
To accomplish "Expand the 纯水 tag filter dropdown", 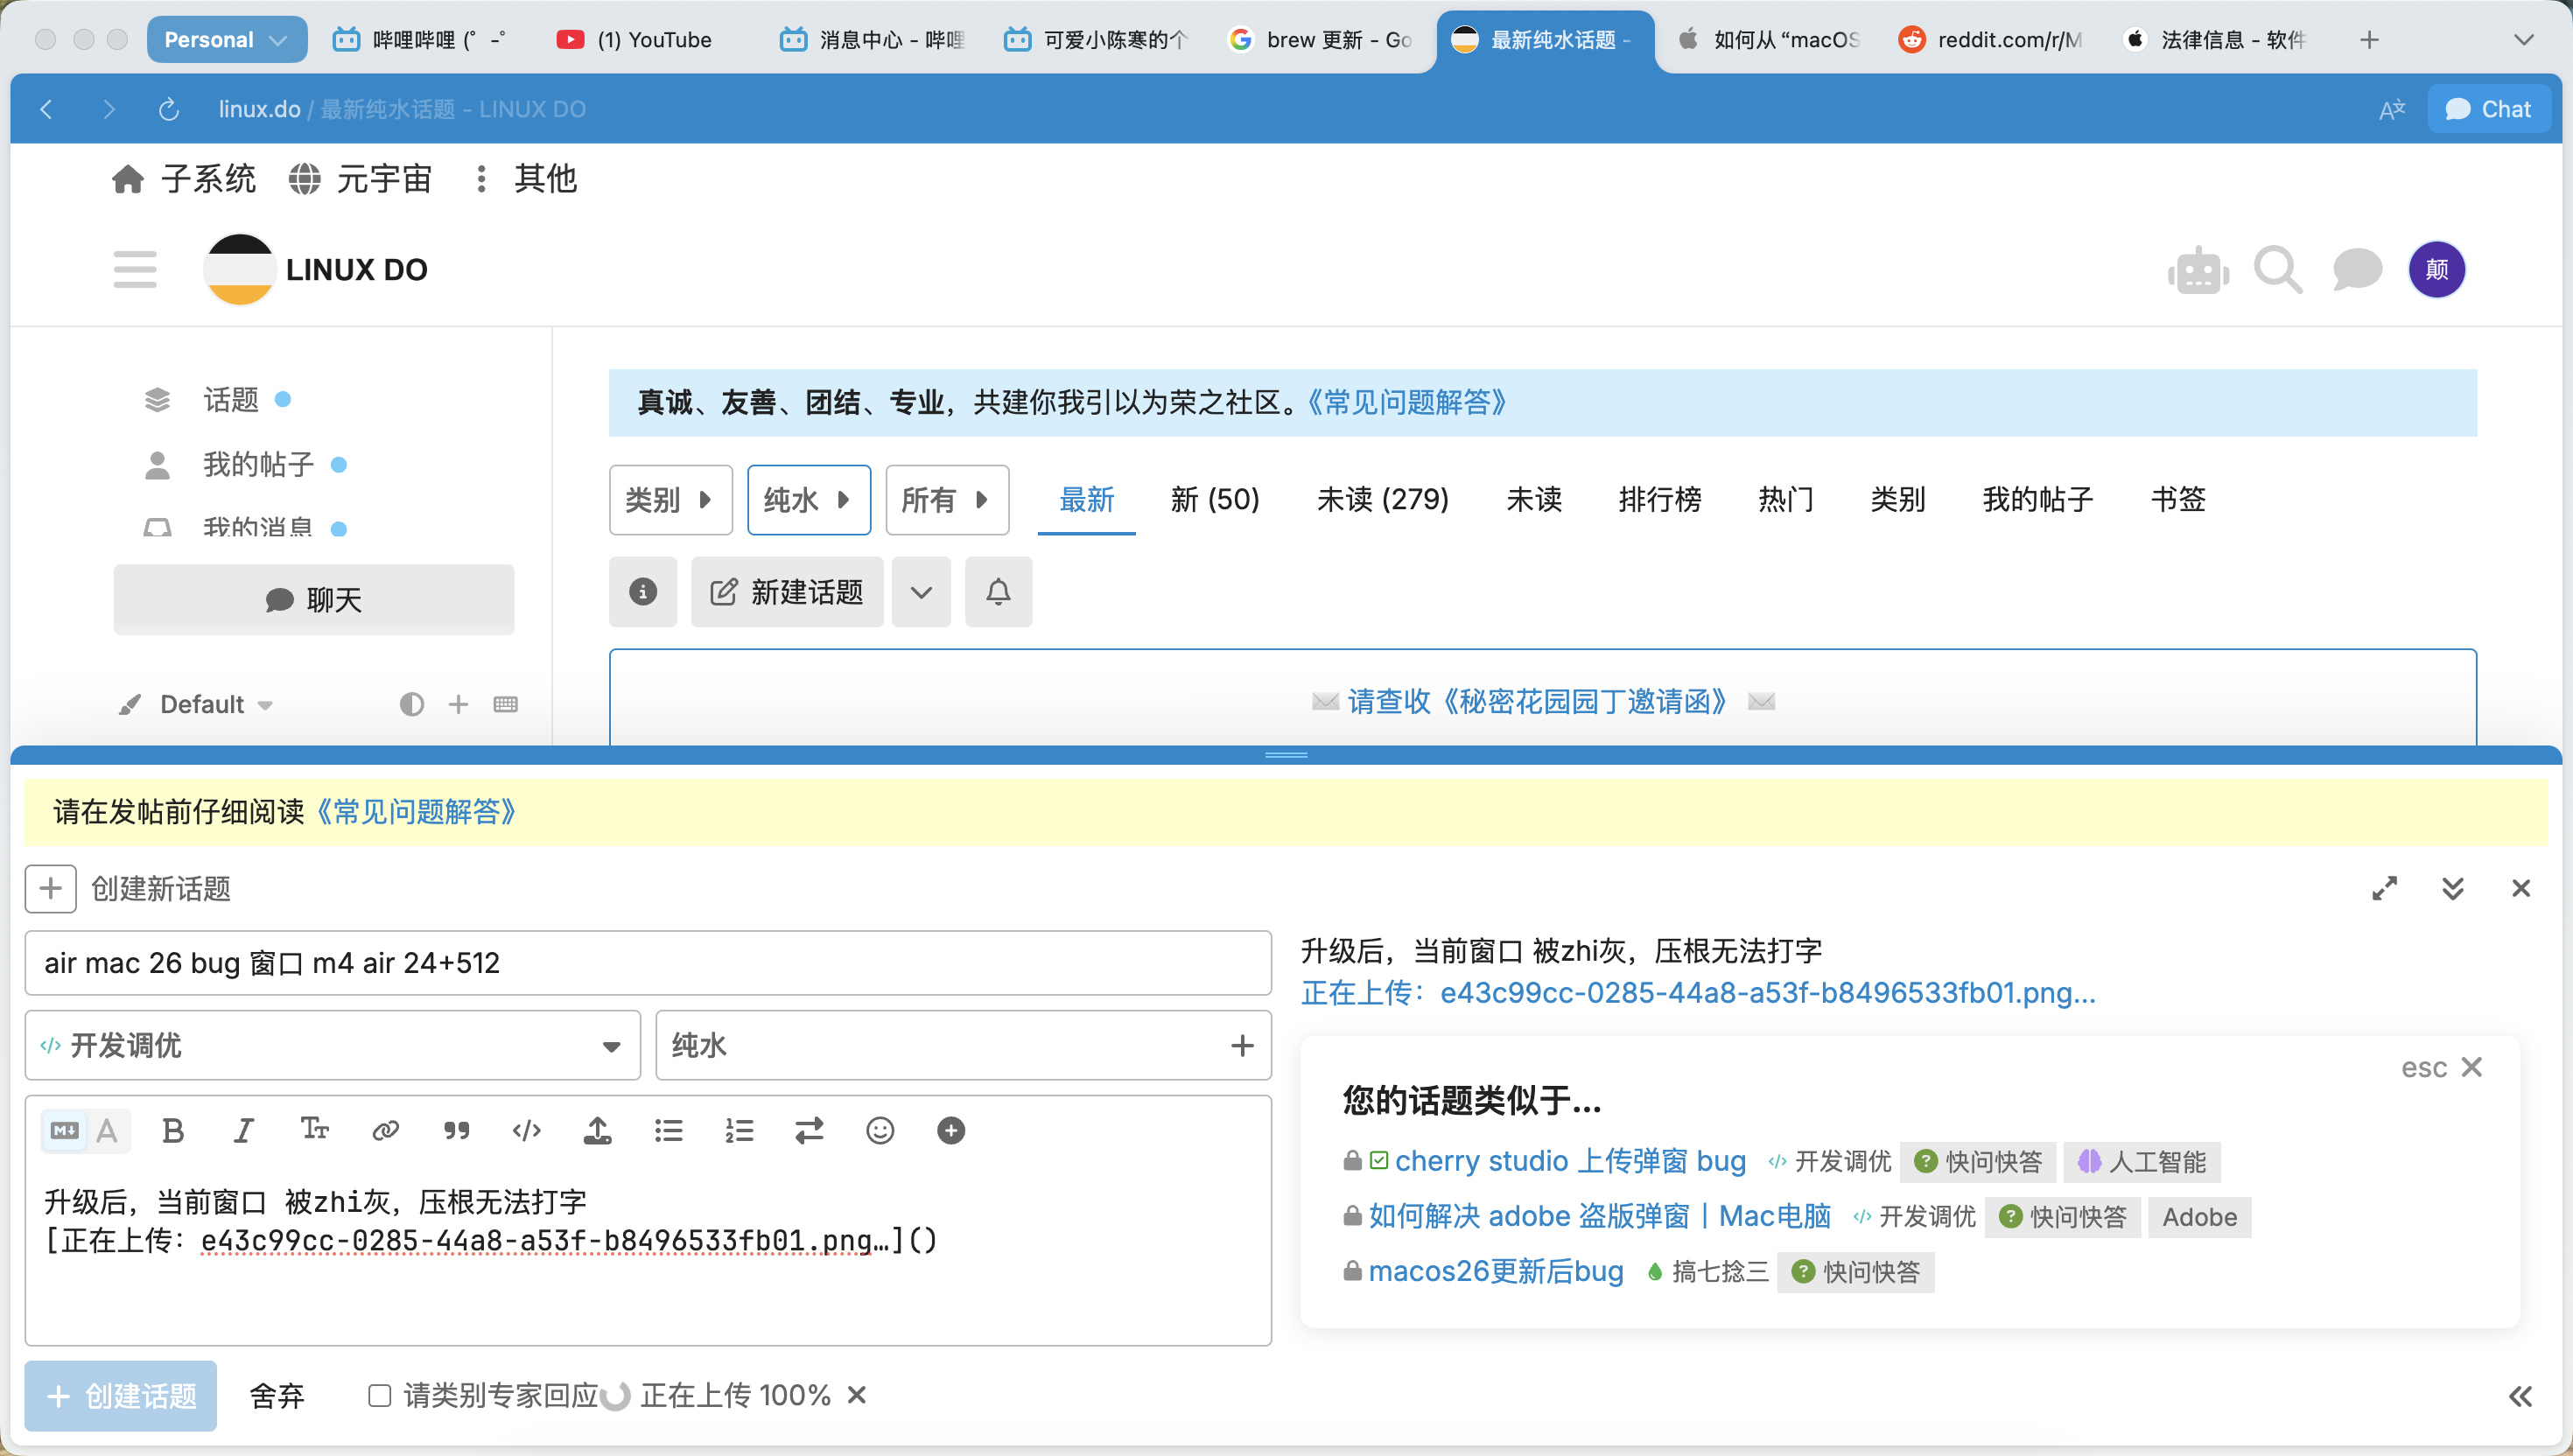I will coord(808,499).
